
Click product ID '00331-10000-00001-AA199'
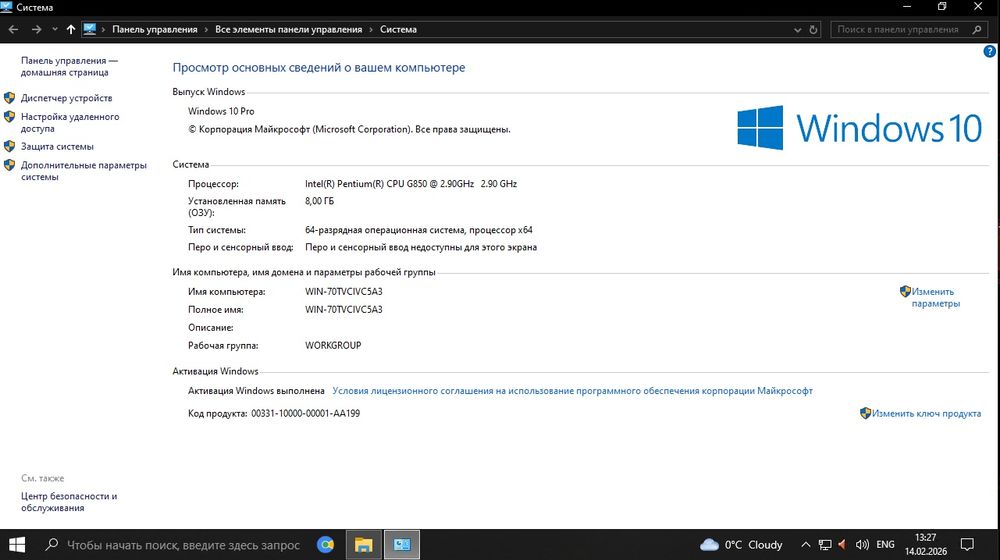point(305,413)
